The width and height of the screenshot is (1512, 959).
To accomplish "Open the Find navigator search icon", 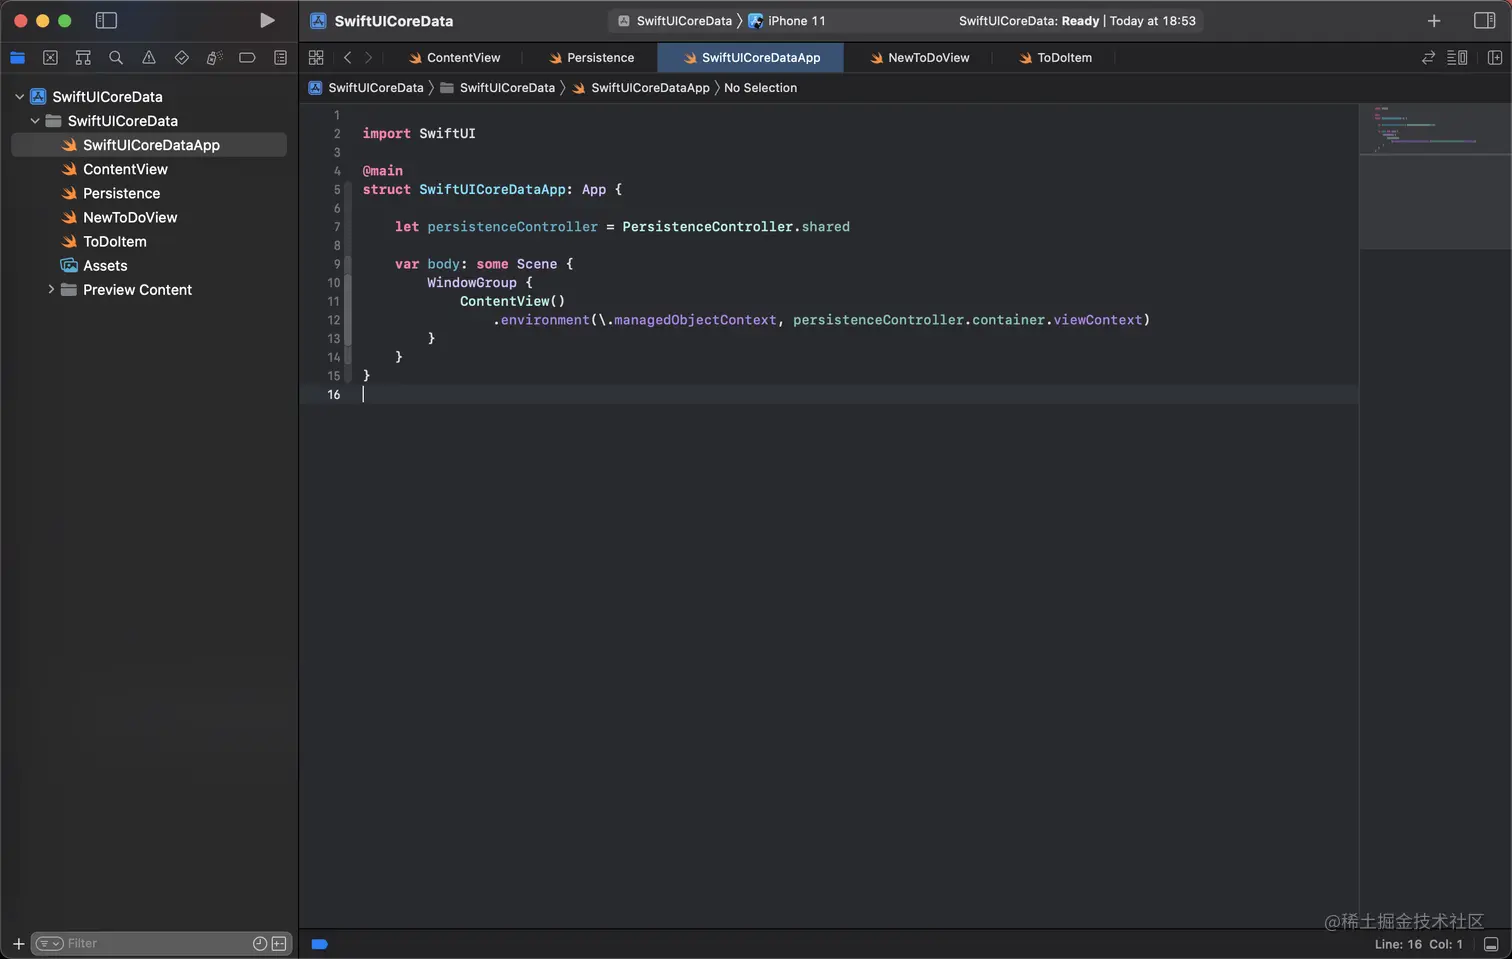I will coord(116,58).
